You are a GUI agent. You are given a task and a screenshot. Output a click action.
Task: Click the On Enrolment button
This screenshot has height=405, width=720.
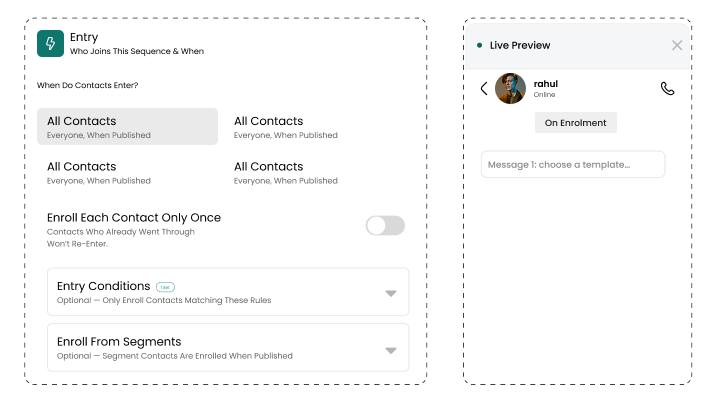click(575, 123)
